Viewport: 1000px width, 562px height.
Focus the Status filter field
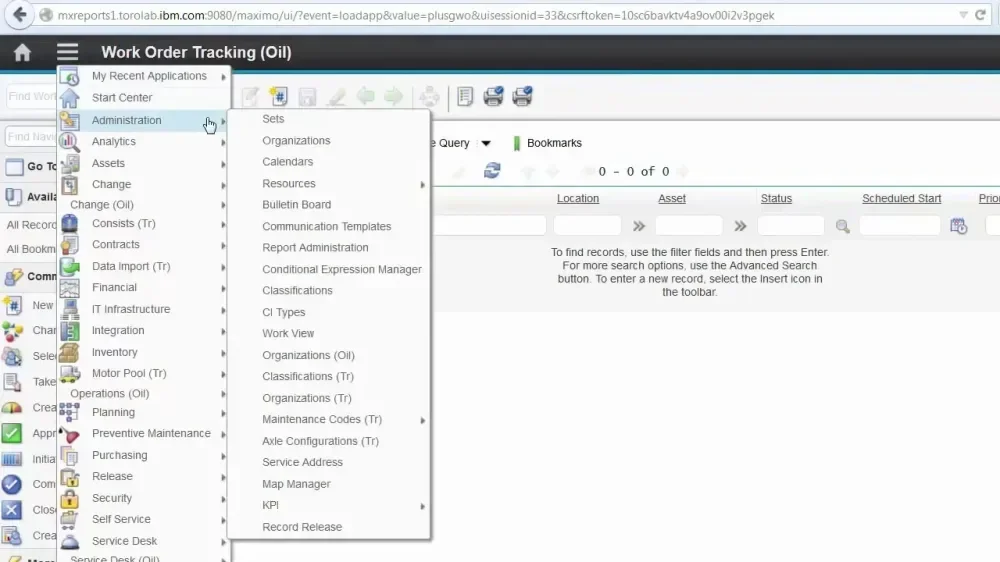[x=791, y=225]
